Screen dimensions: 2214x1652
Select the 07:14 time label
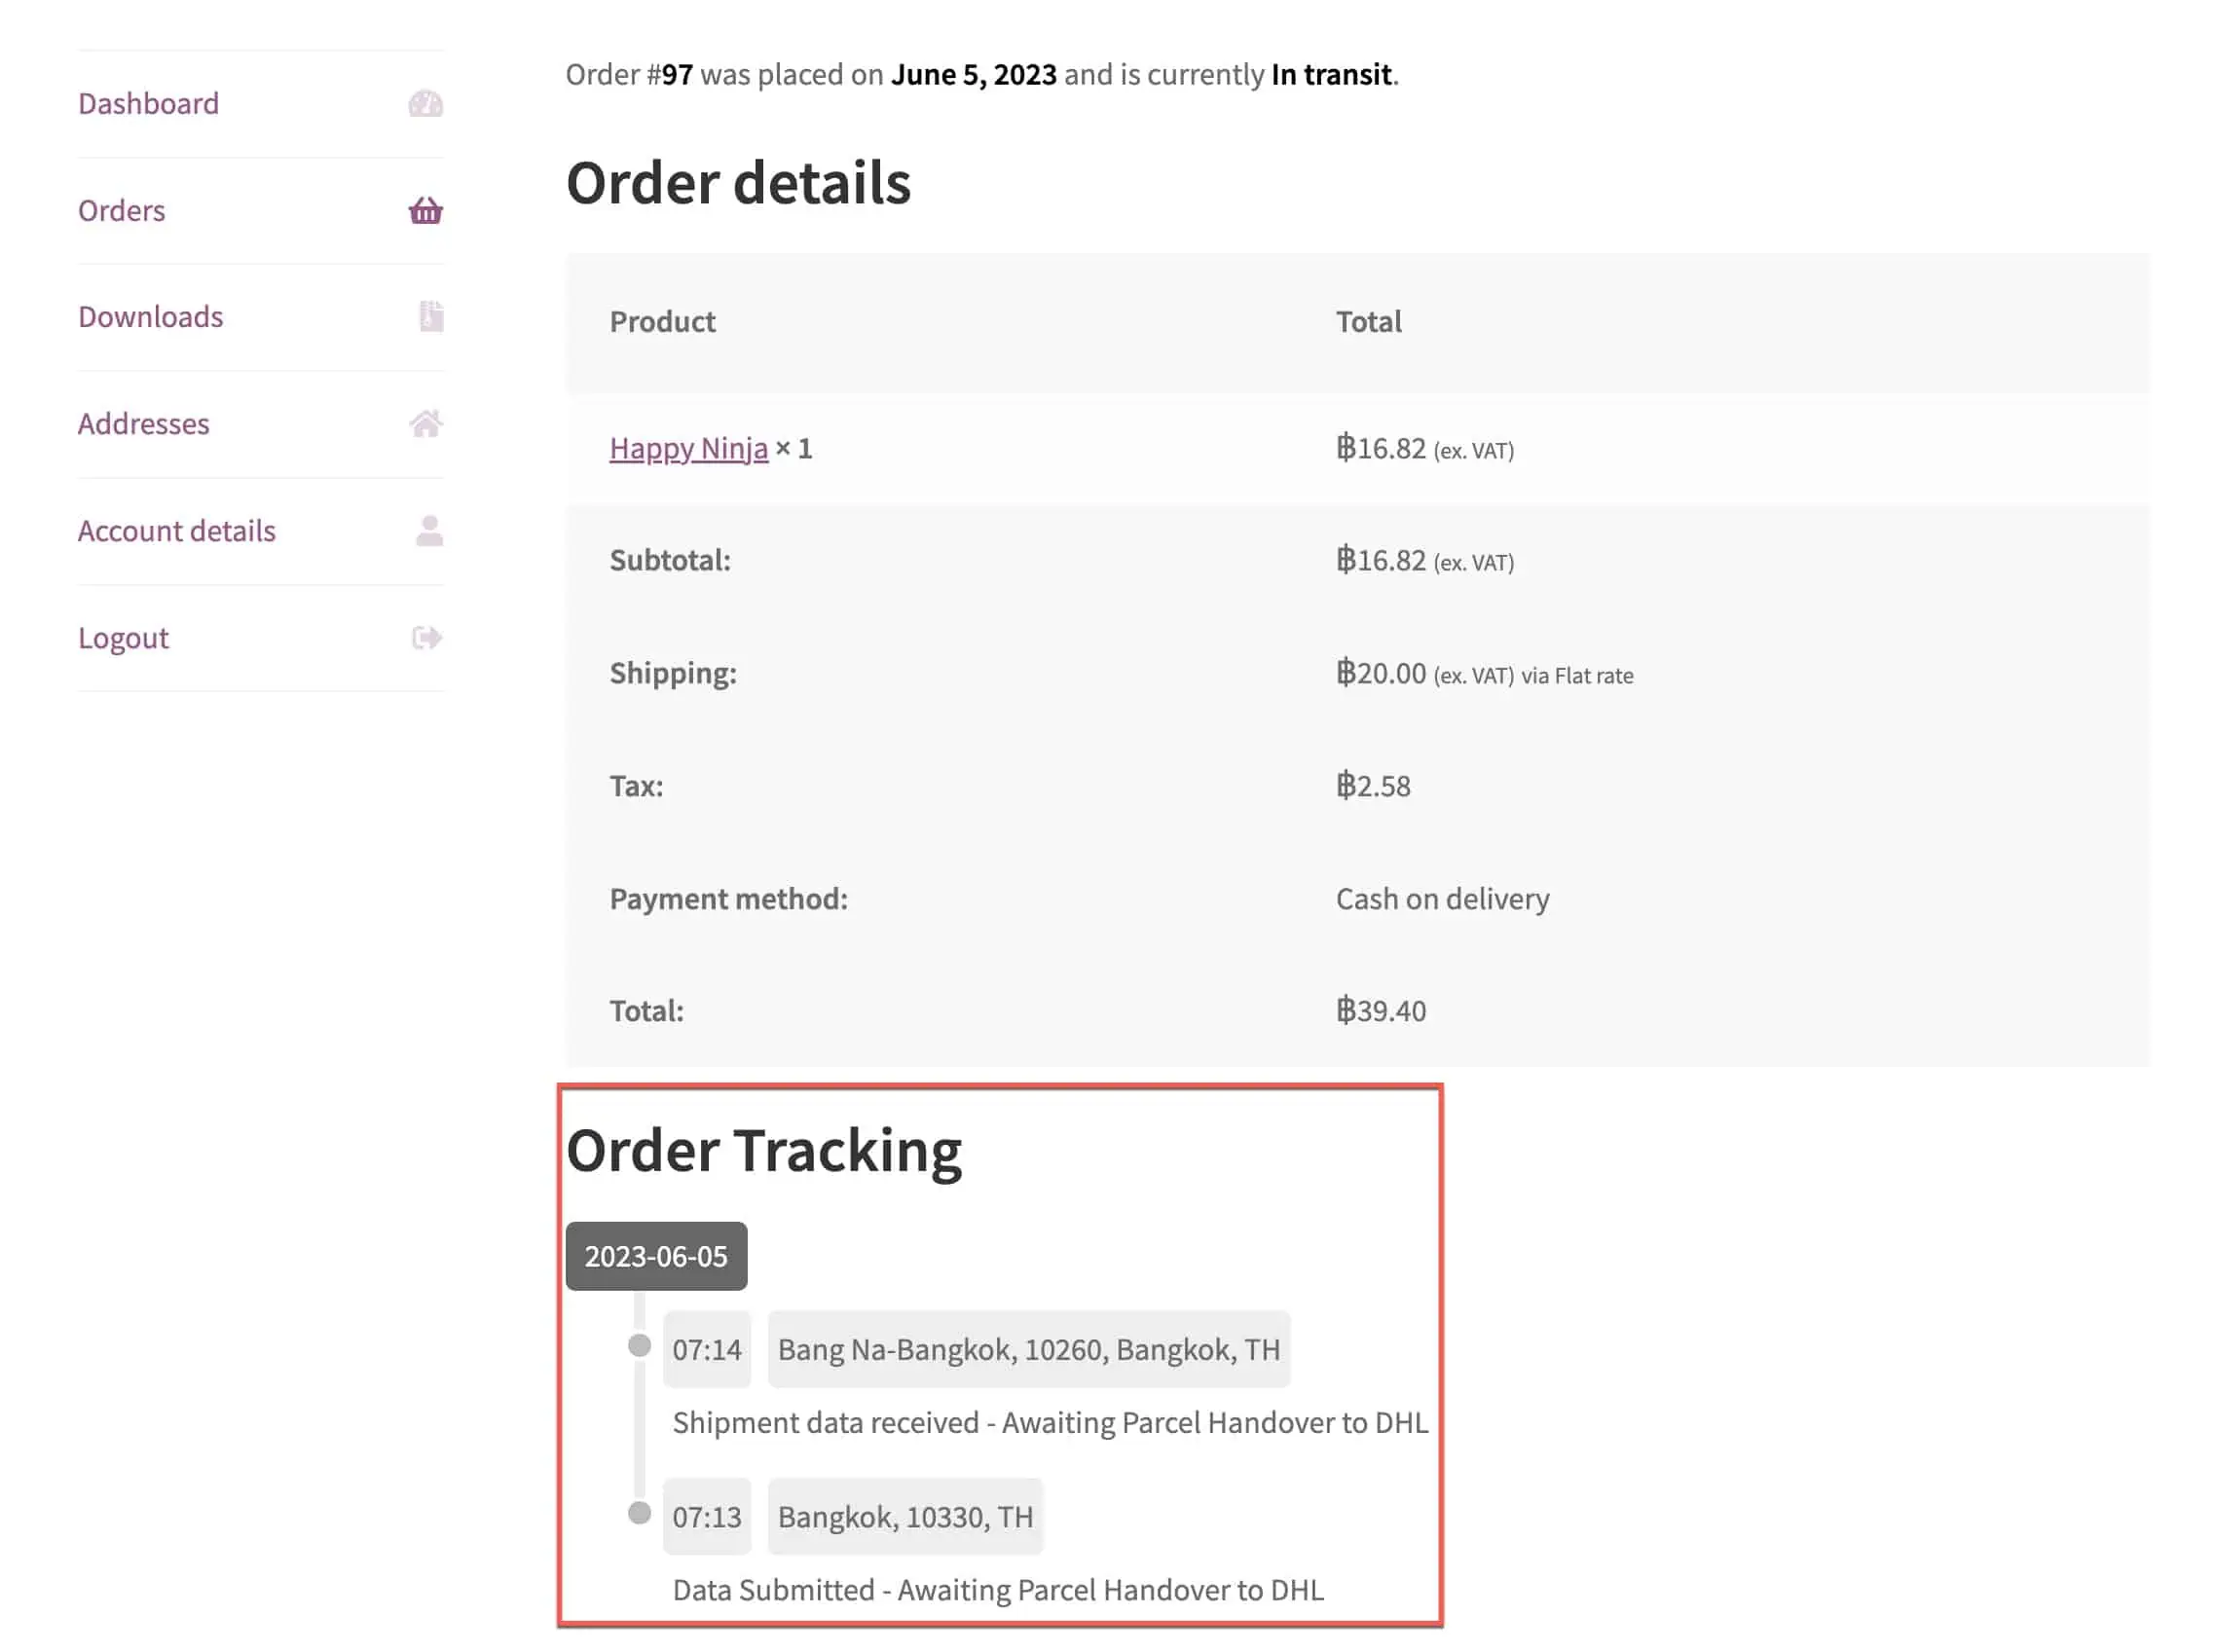pyautogui.click(x=706, y=1350)
